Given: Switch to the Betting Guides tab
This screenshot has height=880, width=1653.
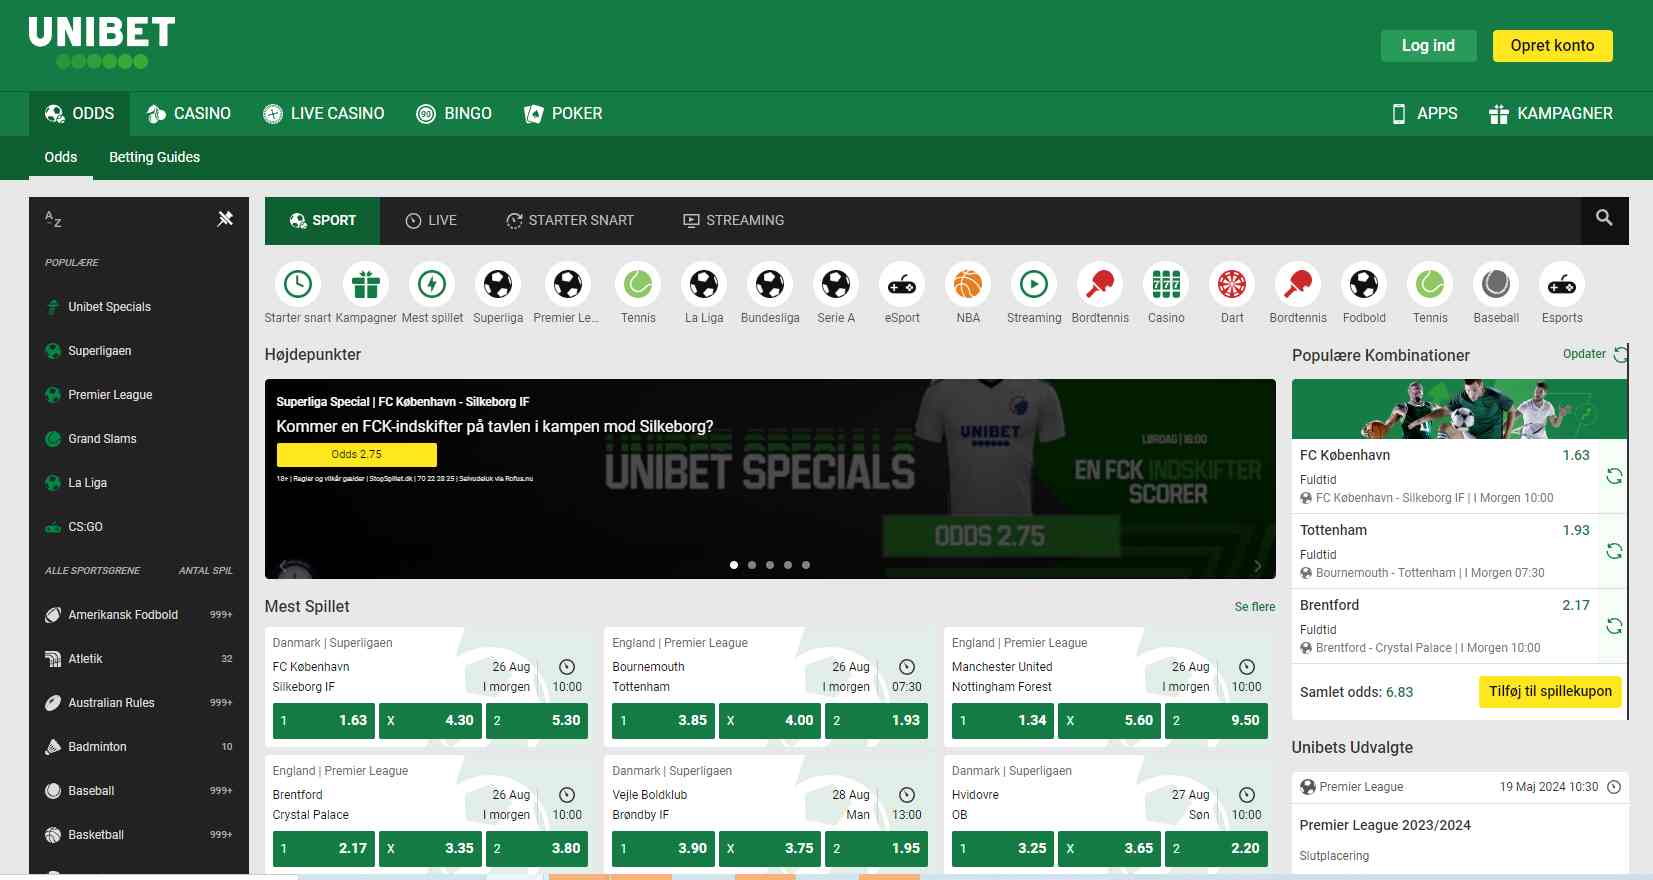Looking at the screenshot, I should 154,157.
